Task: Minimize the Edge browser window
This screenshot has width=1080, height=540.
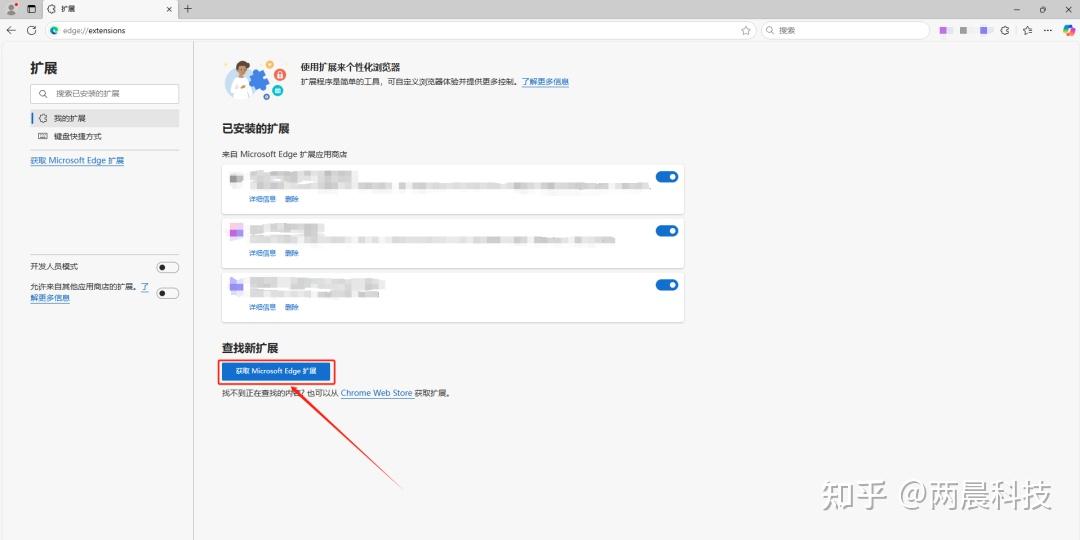Action: point(1018,9)
